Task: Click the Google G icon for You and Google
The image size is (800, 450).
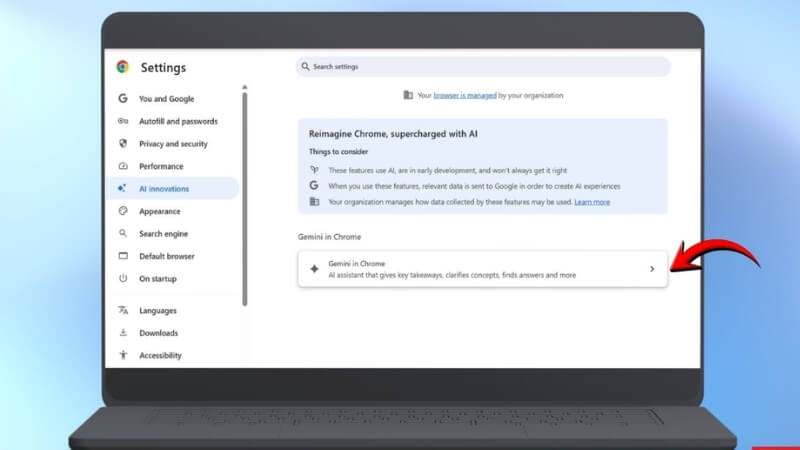Action: coord(123,98)
